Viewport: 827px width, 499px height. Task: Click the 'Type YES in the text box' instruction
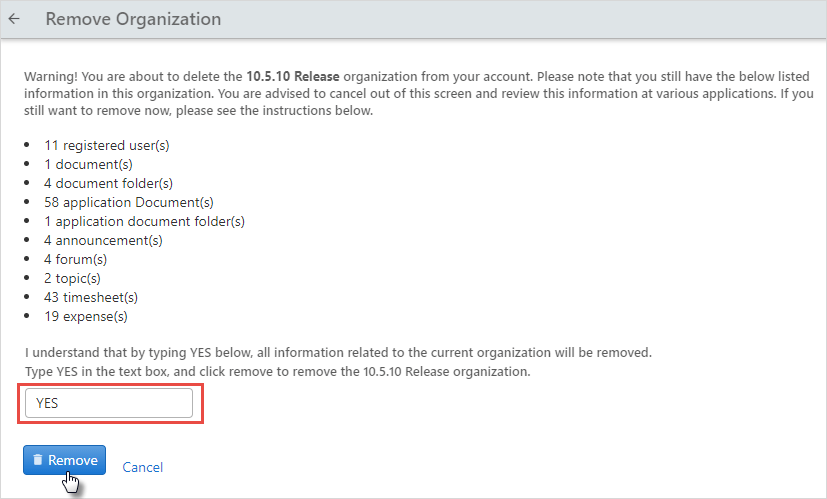click(x=277, y=371)
